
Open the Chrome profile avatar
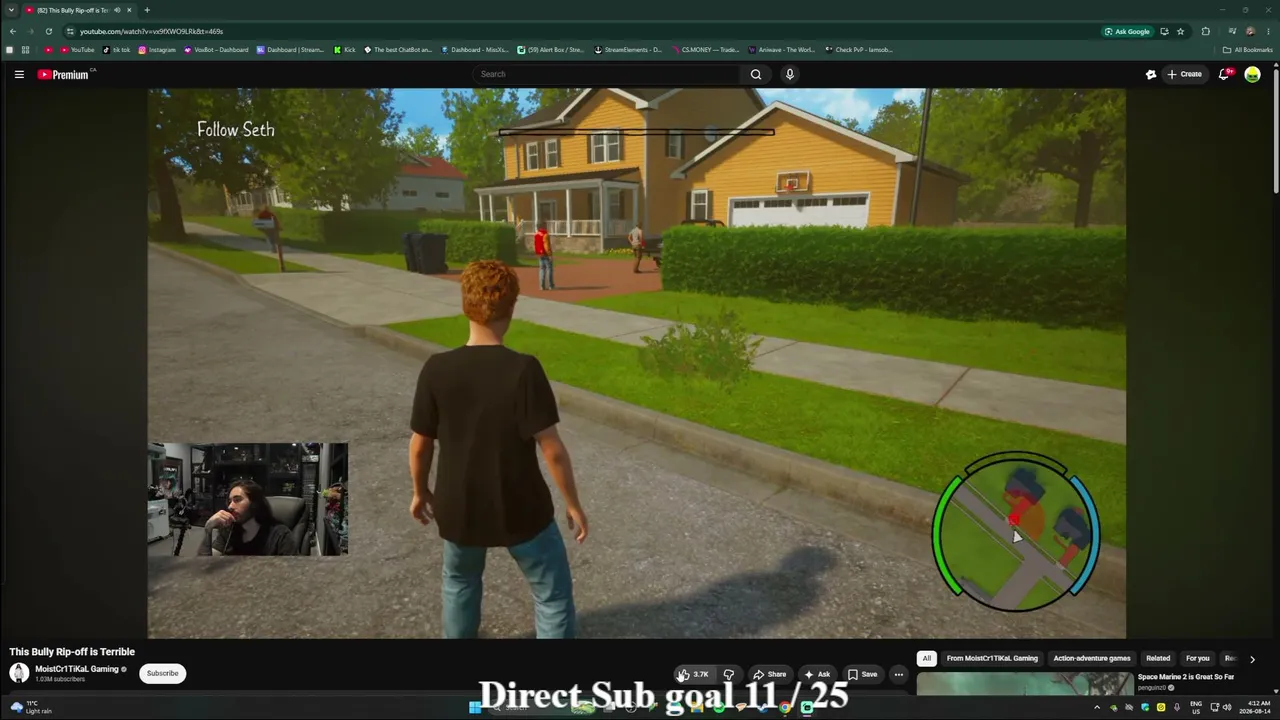click(1250, 31)
